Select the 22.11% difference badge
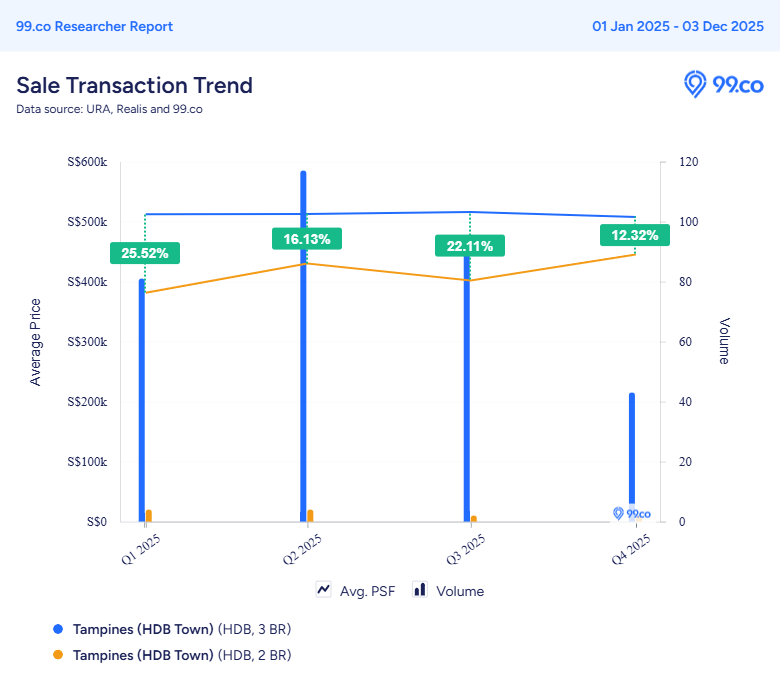780x677 pixels. (469, 246)
